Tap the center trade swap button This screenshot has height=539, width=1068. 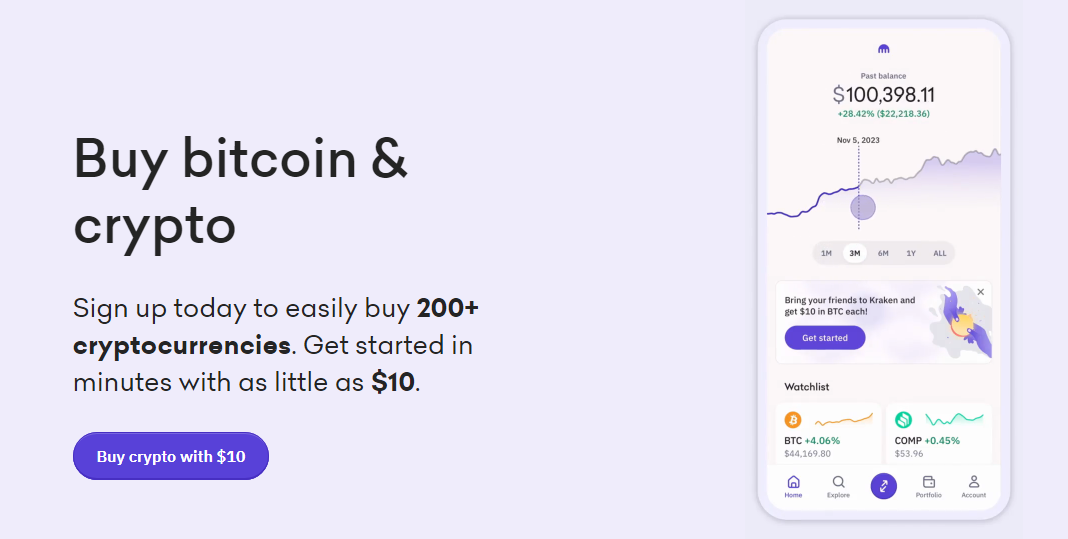884,487
